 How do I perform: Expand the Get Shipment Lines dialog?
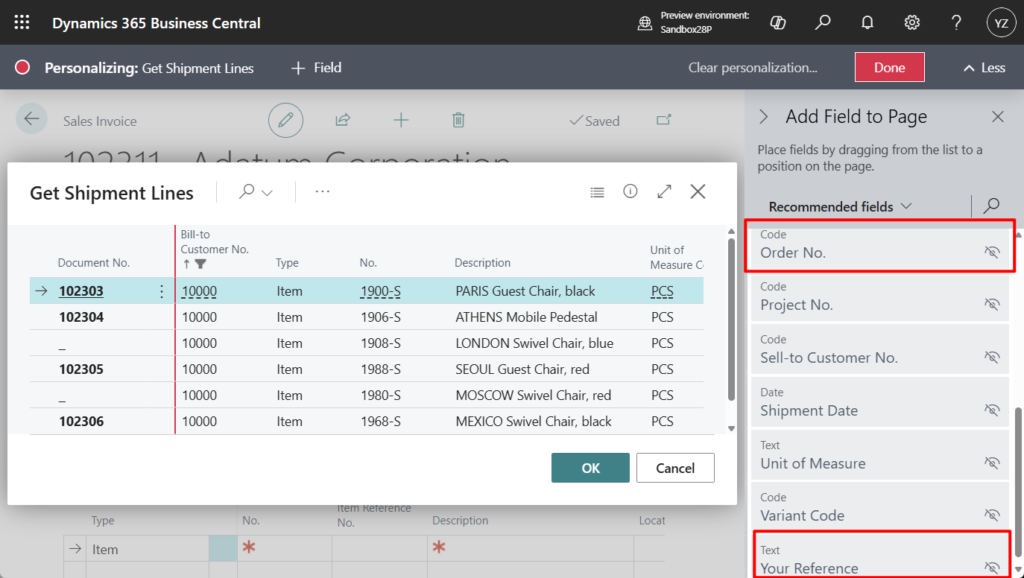[664, 192]
